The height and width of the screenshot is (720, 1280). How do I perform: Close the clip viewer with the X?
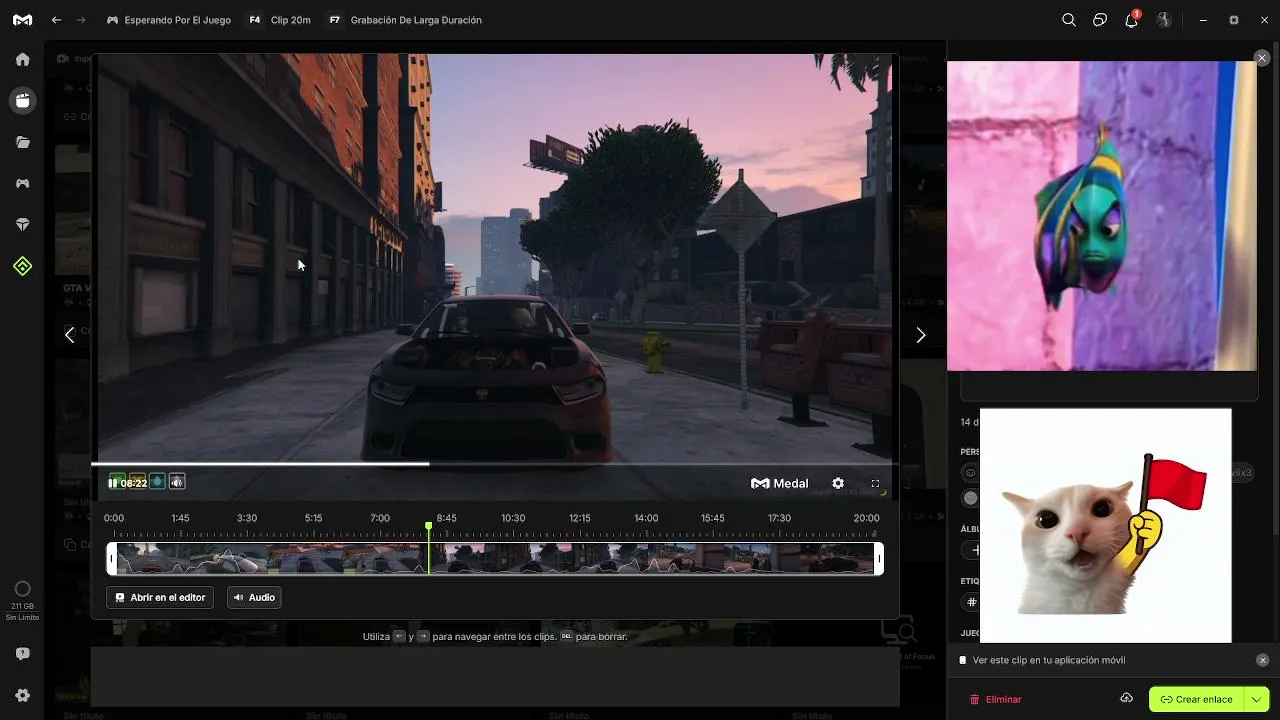pyautogui.click(x=1262, y=58)
